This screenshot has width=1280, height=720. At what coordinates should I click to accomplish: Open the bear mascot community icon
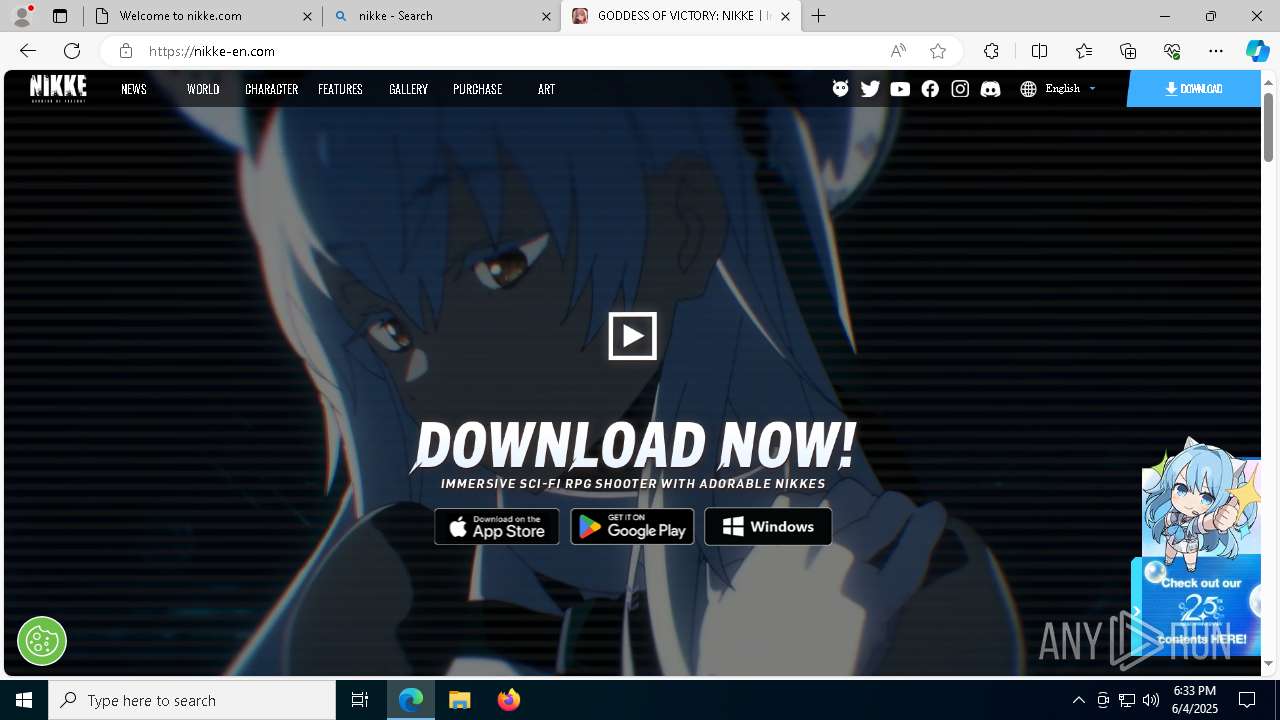pyautogui.click(x=840, y=89)
